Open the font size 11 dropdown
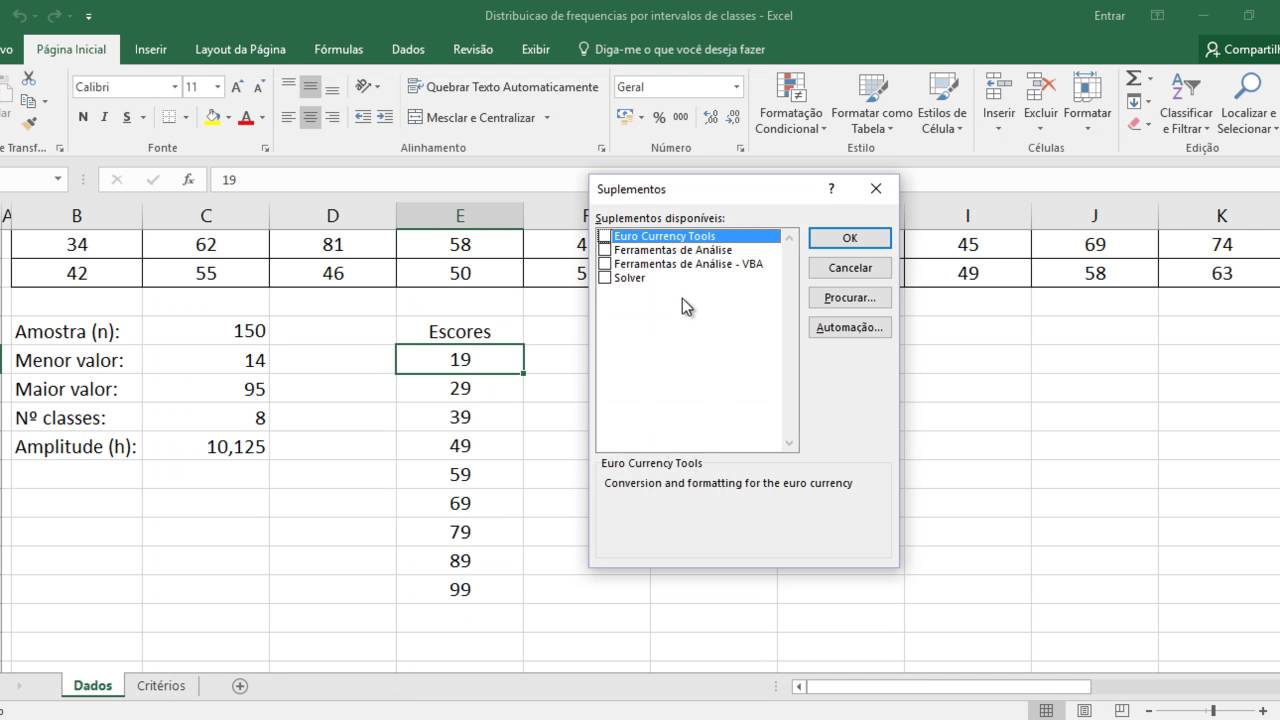1280x720 pixels. pos(217,87)
